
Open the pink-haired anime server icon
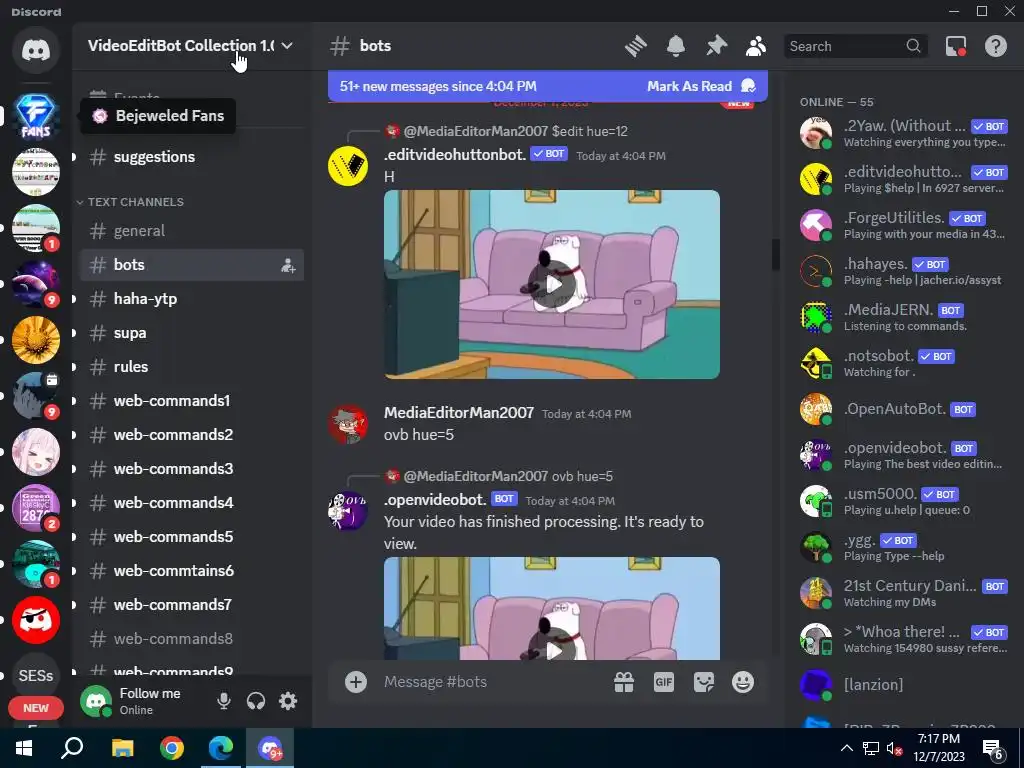coord(36,451)
